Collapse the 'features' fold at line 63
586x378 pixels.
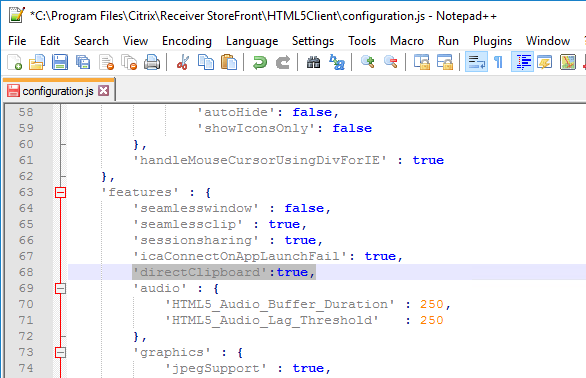[61, 192]
